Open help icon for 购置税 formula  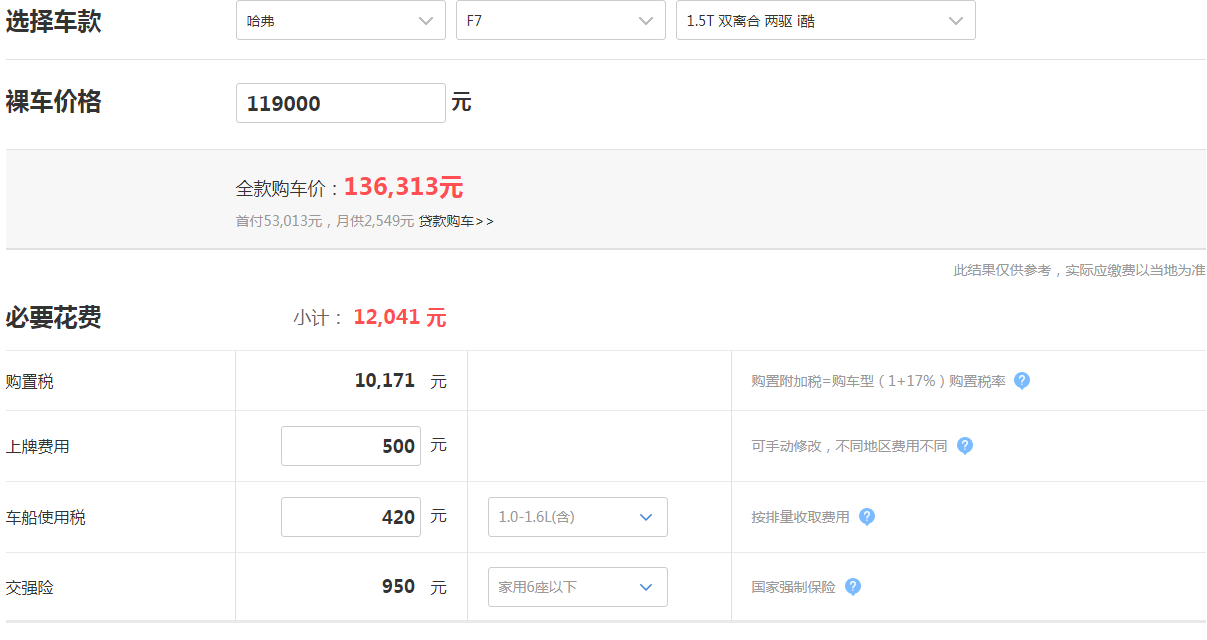pos(1022,380)
